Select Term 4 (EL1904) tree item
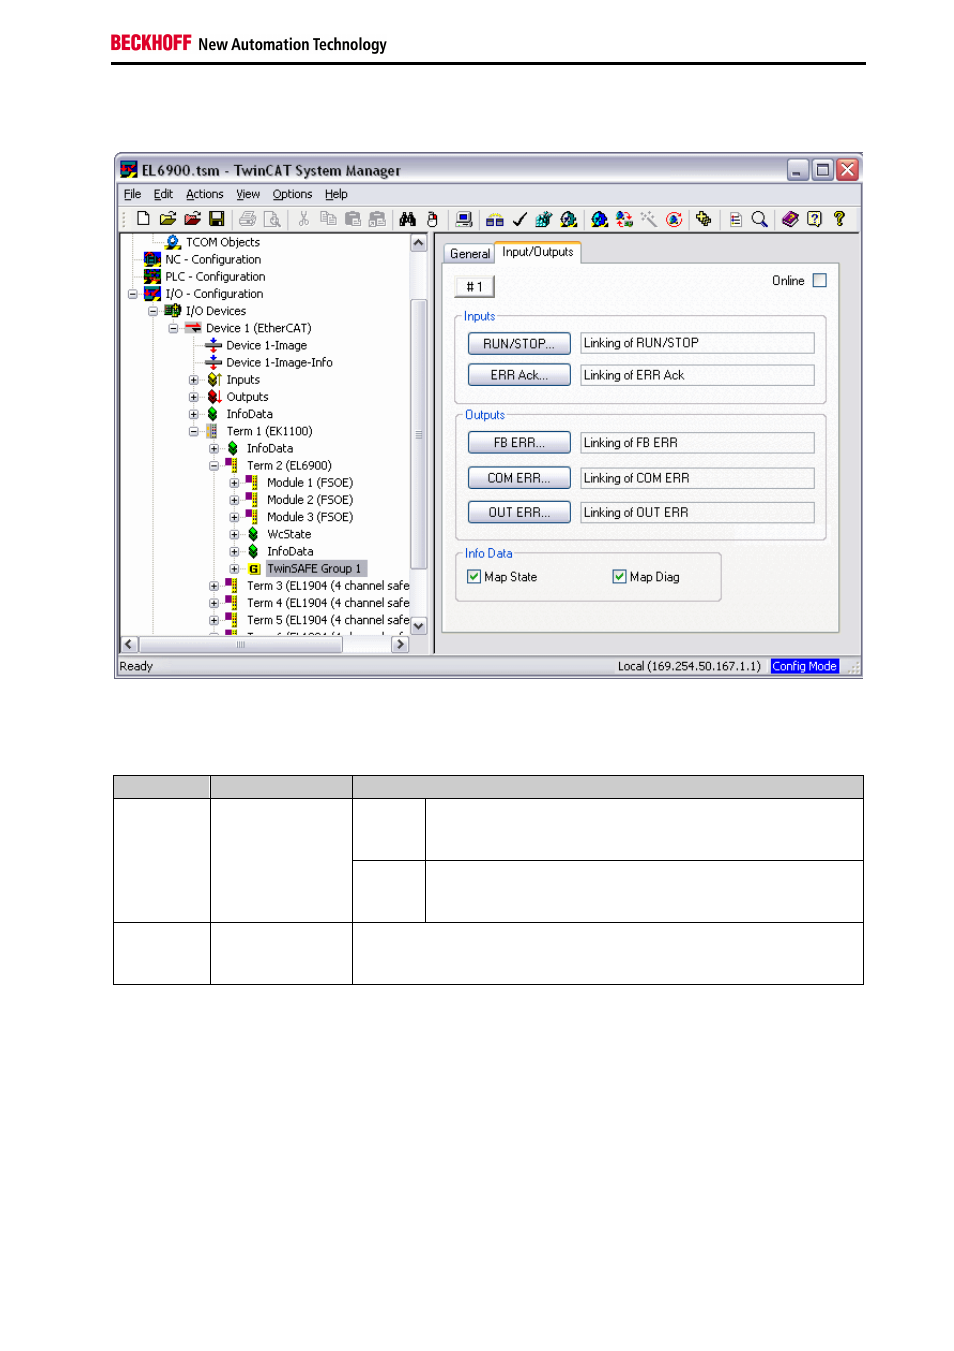 tap(328, 603)
